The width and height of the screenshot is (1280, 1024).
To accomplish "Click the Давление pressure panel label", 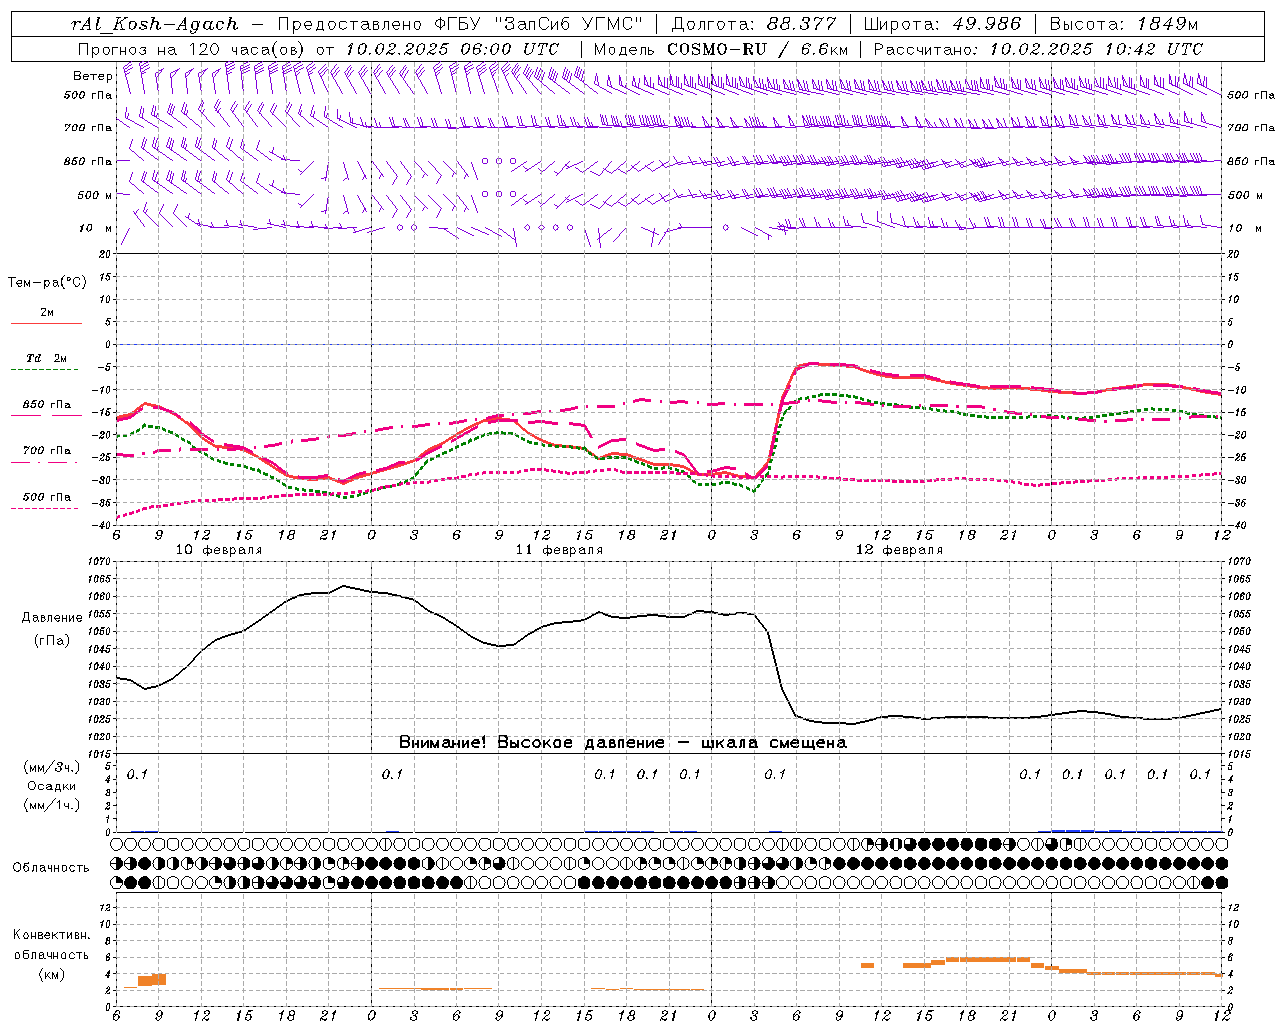I will [x=51, y=618].
